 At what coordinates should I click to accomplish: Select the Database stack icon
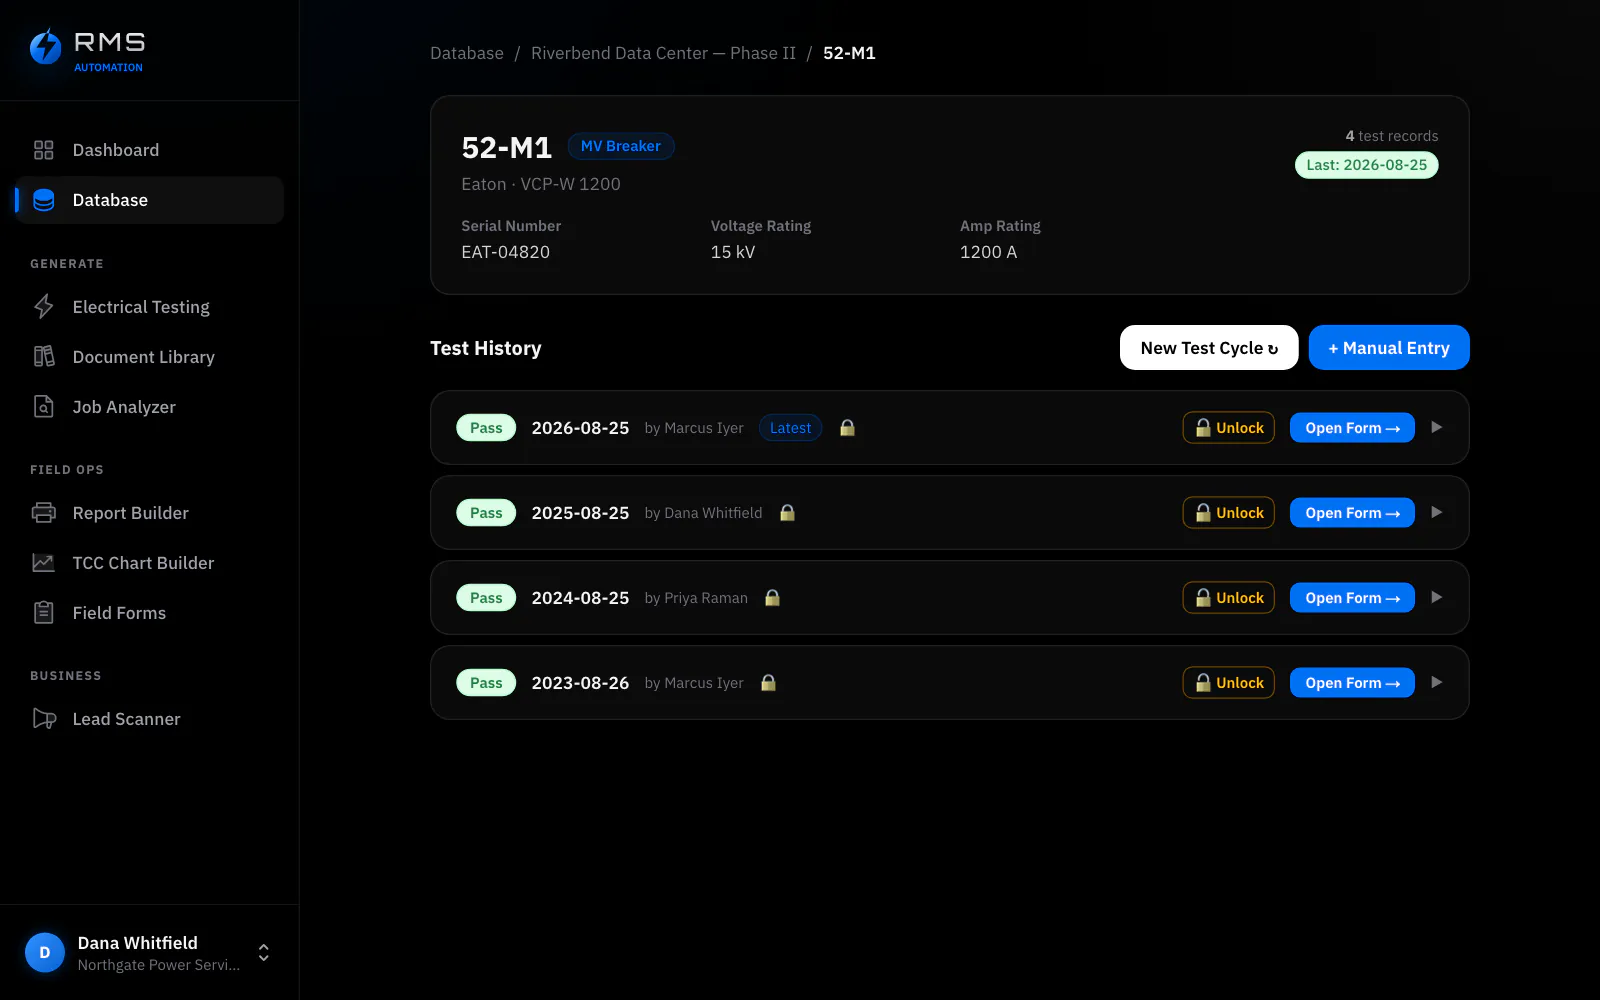tap(44, 200)
